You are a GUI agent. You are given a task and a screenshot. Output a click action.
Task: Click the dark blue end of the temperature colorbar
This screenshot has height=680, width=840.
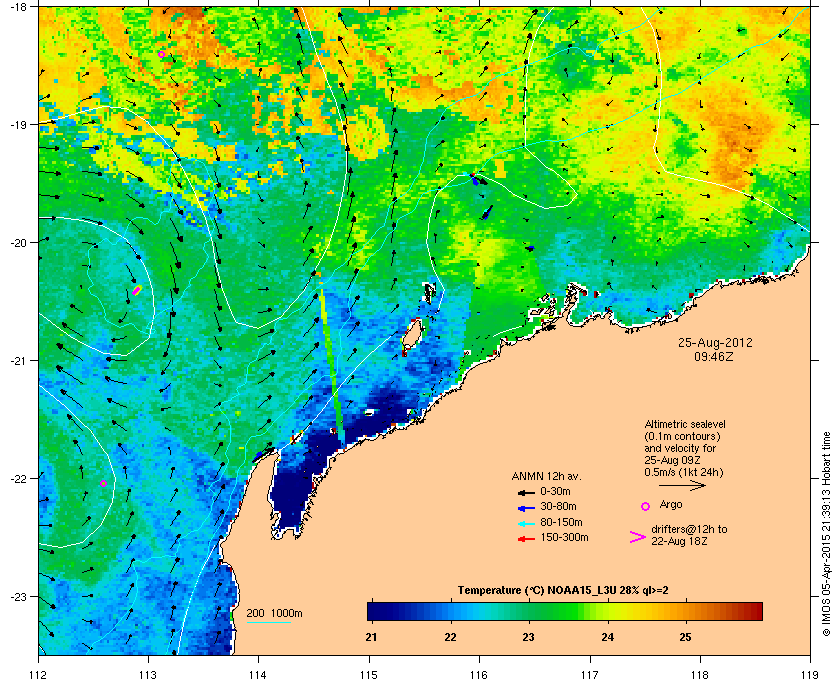(375, 611)
